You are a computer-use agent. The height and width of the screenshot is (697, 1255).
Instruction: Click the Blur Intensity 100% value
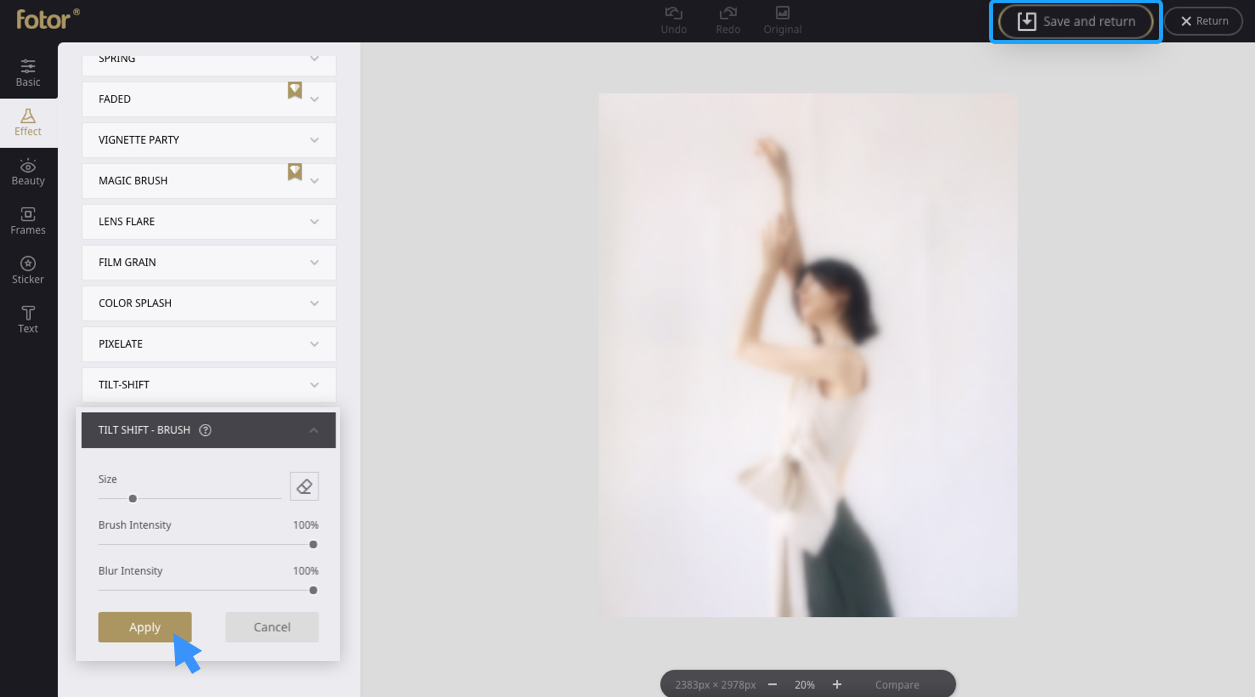tap(306, 571)
